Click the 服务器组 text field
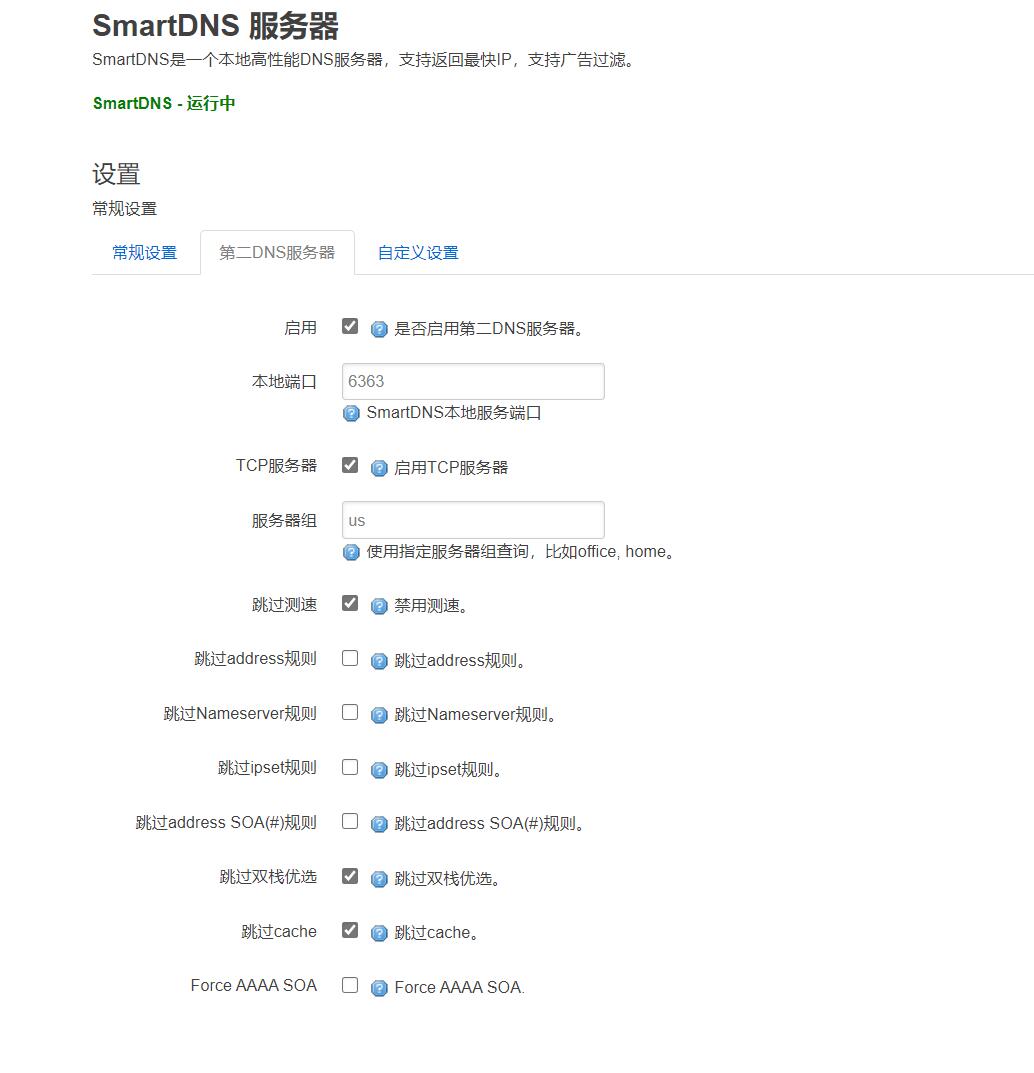 (473, 520)
